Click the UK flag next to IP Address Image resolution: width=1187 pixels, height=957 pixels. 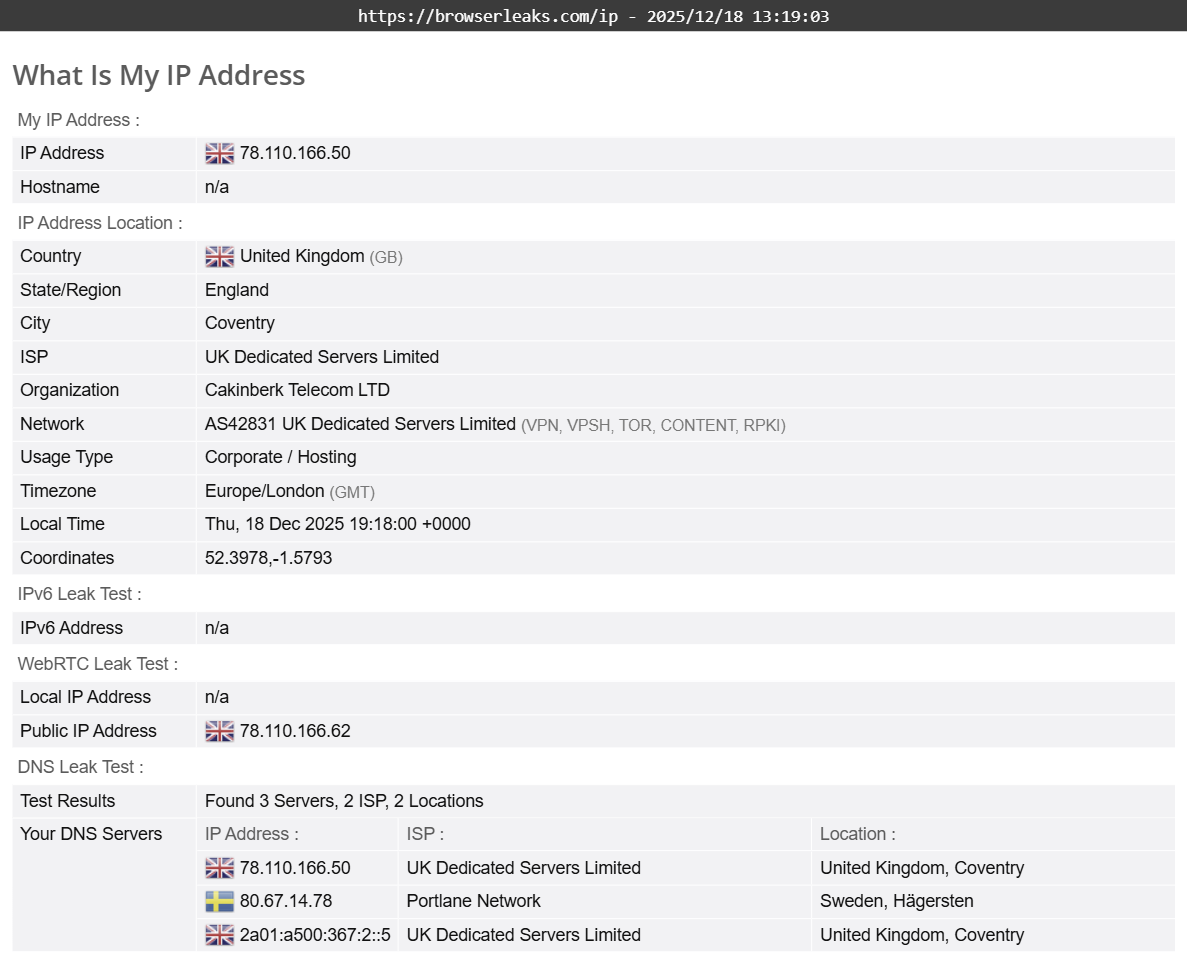pyautogui.click(x=218, y=153)
